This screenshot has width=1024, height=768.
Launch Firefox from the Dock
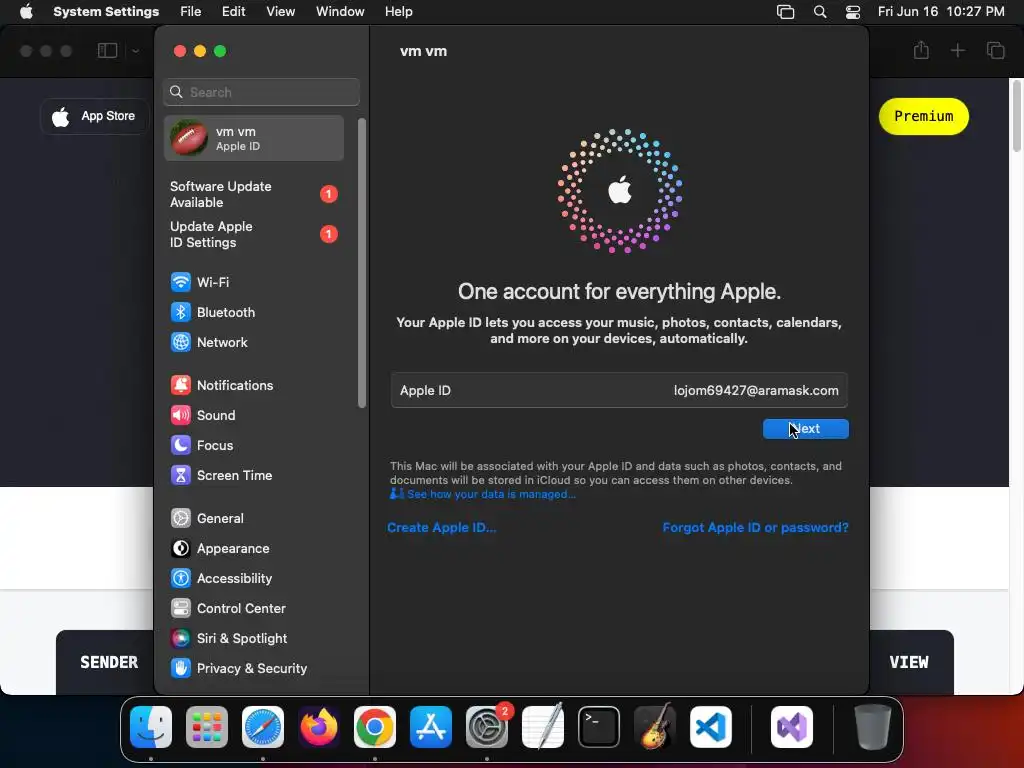click(x=319, y=727)
